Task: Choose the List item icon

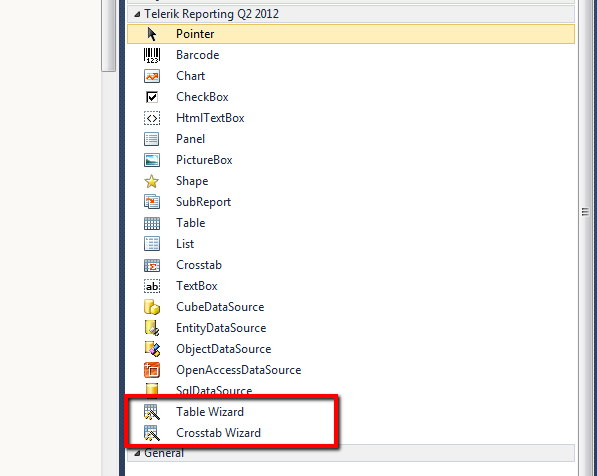Action: coord(152,244)
